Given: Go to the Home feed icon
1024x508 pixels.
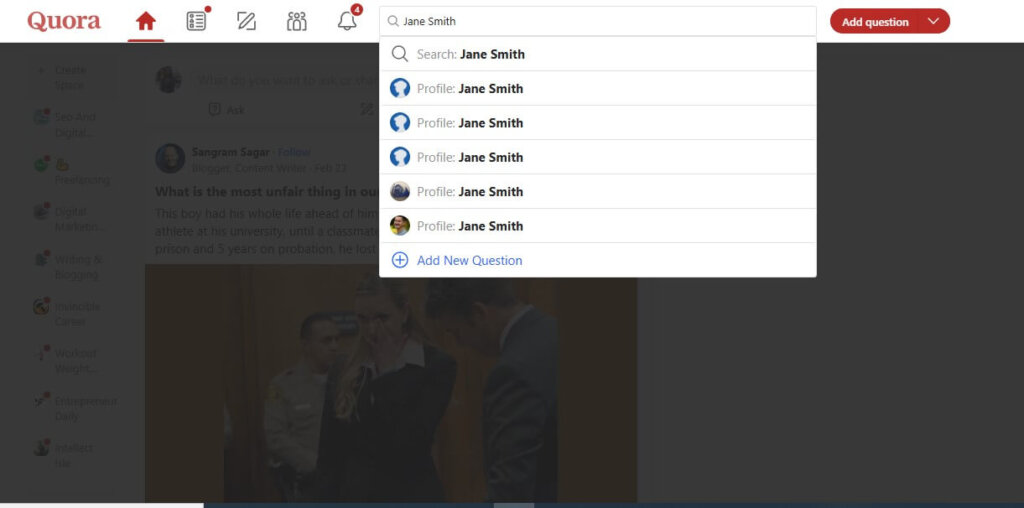Looking at the screenshot, I should pyautogui.click(x=146, y=22).
